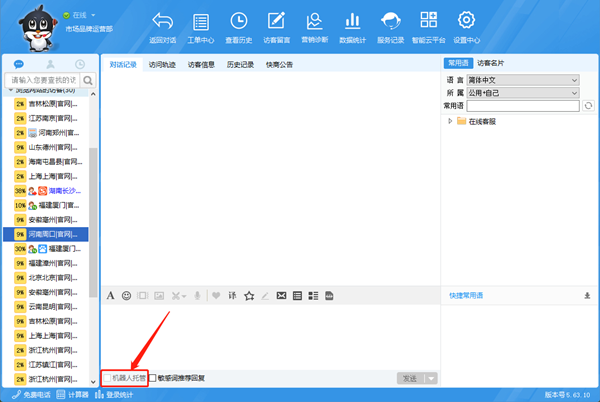Click the 发送 send button
600x402 pixels.
point(409,378)
